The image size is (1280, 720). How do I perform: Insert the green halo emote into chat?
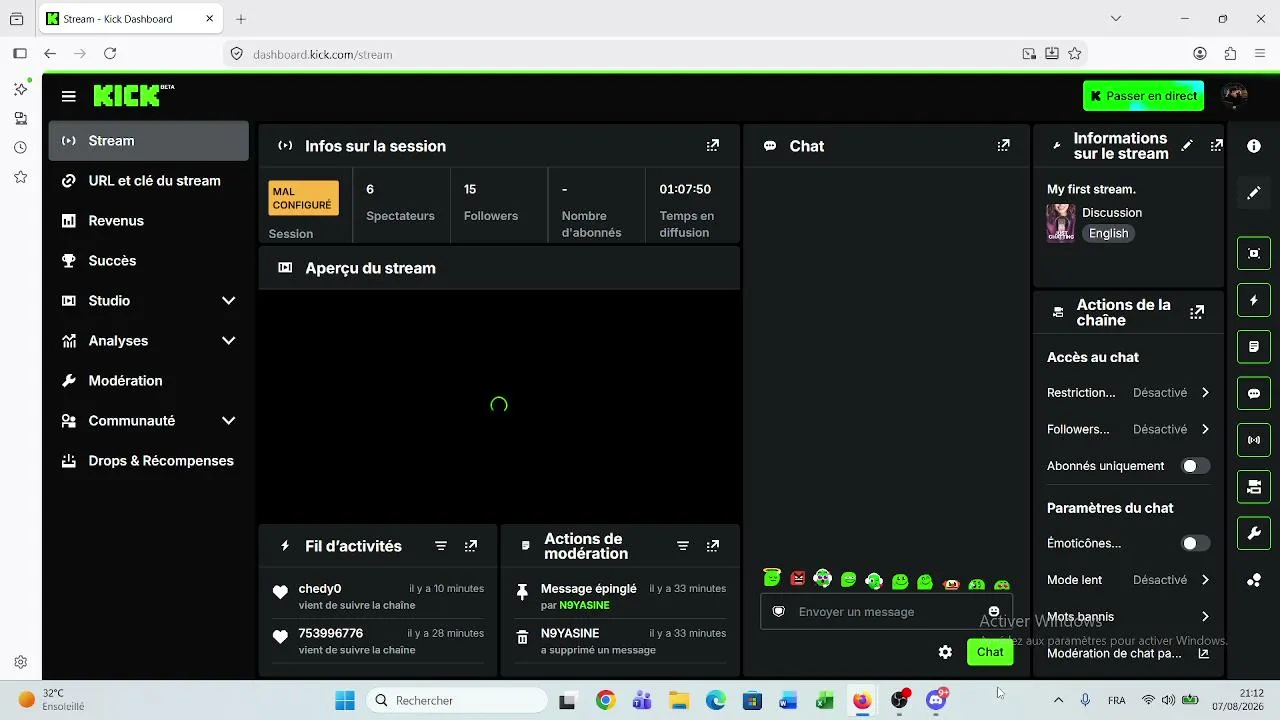pyautogui.click(x=772, y=578)
